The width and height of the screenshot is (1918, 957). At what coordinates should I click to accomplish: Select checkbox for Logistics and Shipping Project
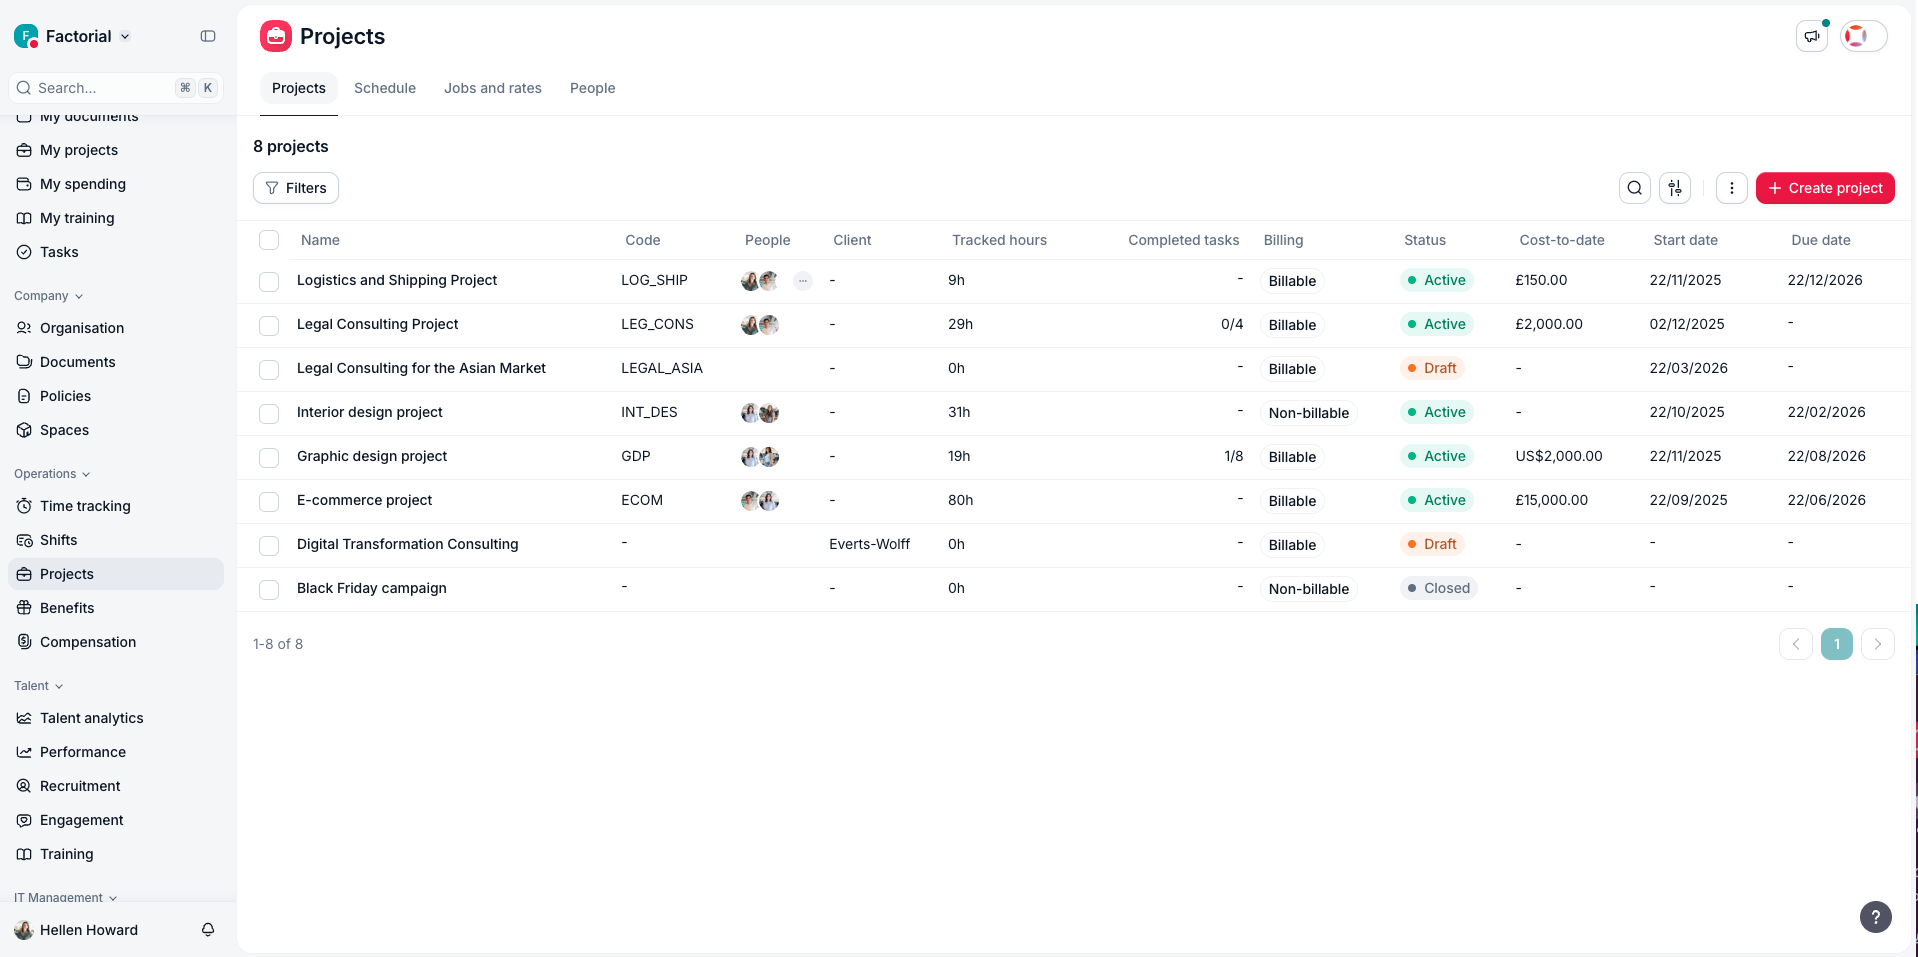[269, 281]
